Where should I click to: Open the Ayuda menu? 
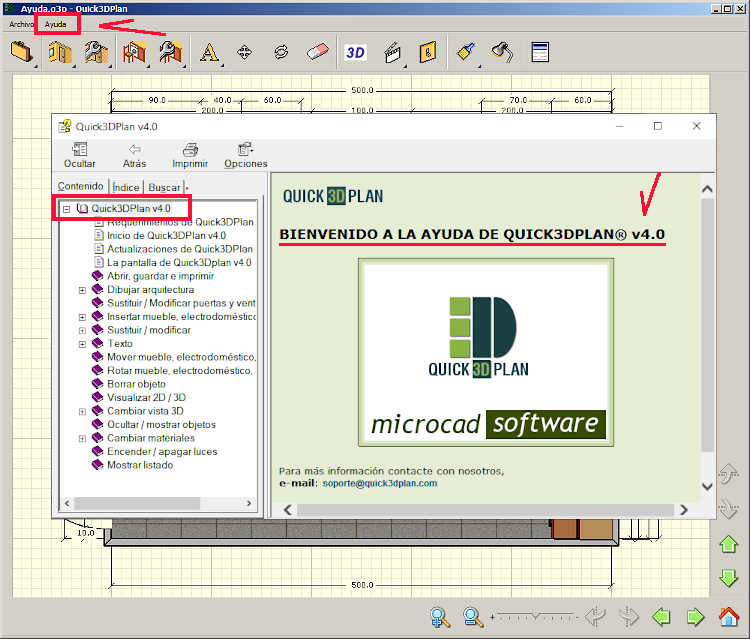pyautogui.click(x=55, y=24)
